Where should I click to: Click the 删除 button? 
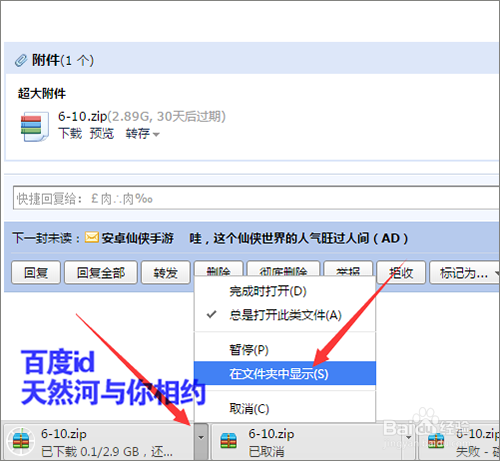218,269
